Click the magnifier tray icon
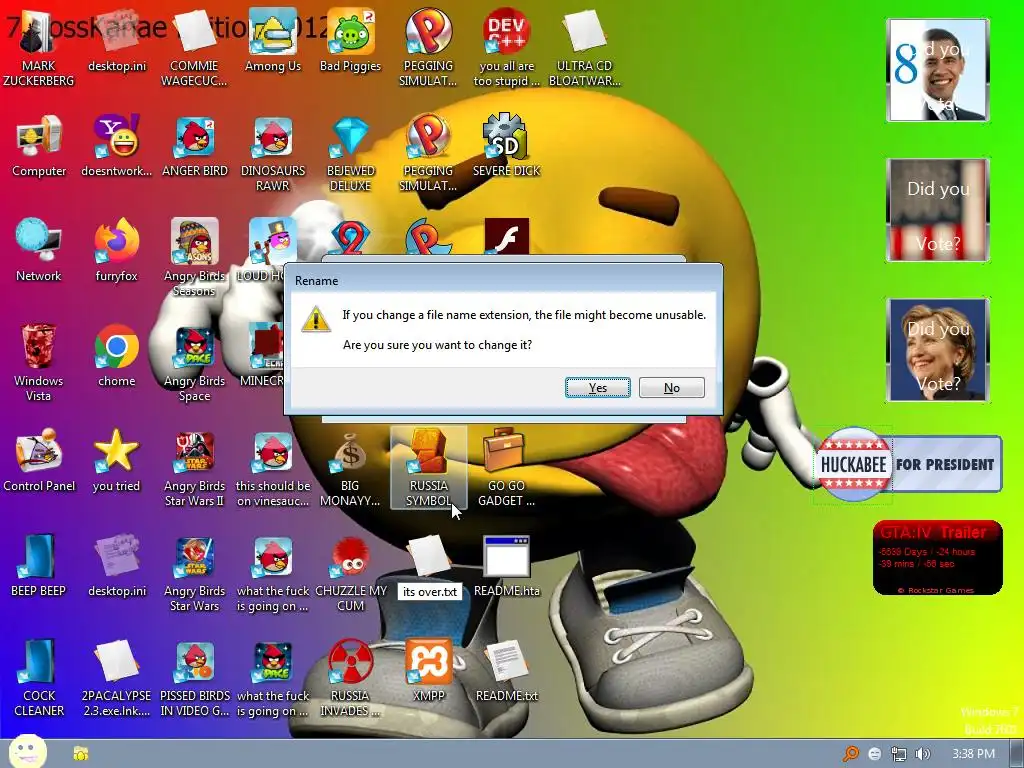1024x768 pixels. [851, 754]
